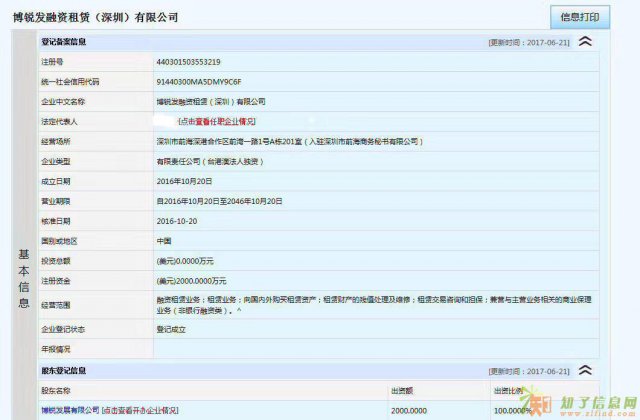Click the 企业登记状态 value 登记成立
This screenshot has width=640, height=420.
pyautogui.click(x=173, y=327)
